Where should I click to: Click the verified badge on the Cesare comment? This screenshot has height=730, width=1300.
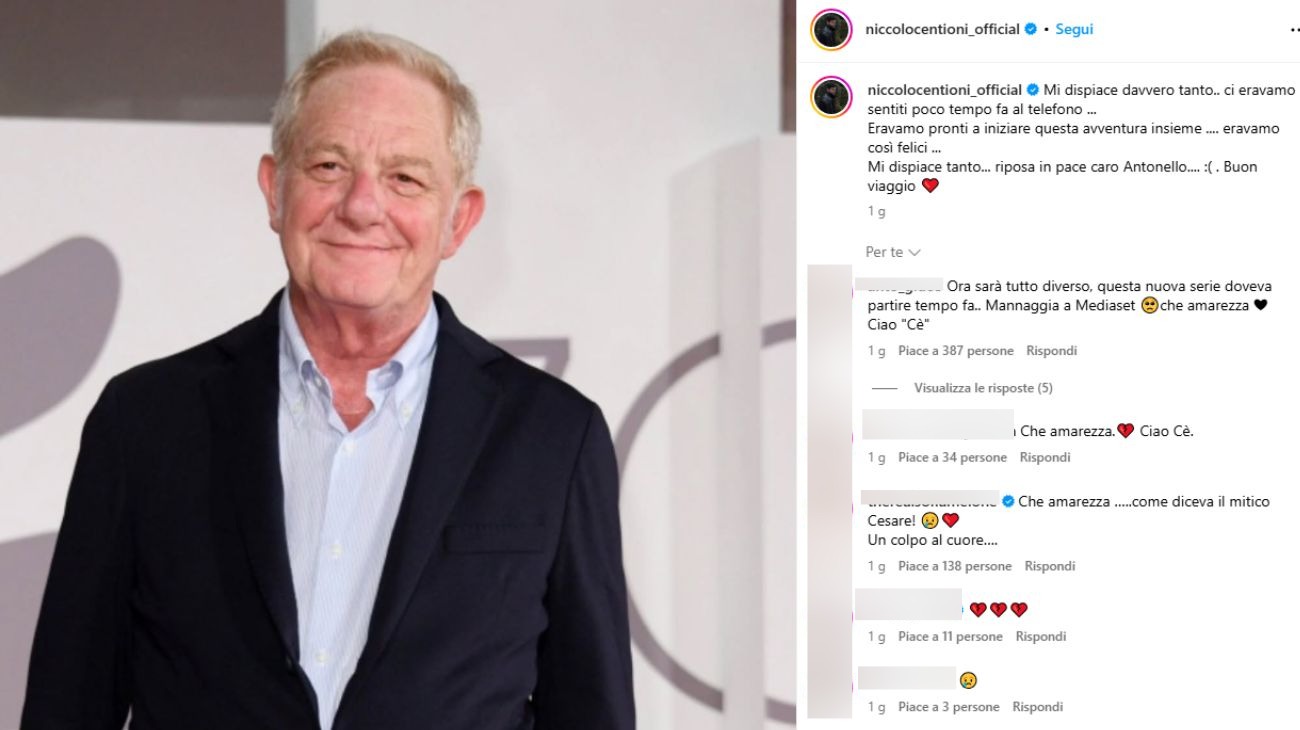pos(1008,502)
